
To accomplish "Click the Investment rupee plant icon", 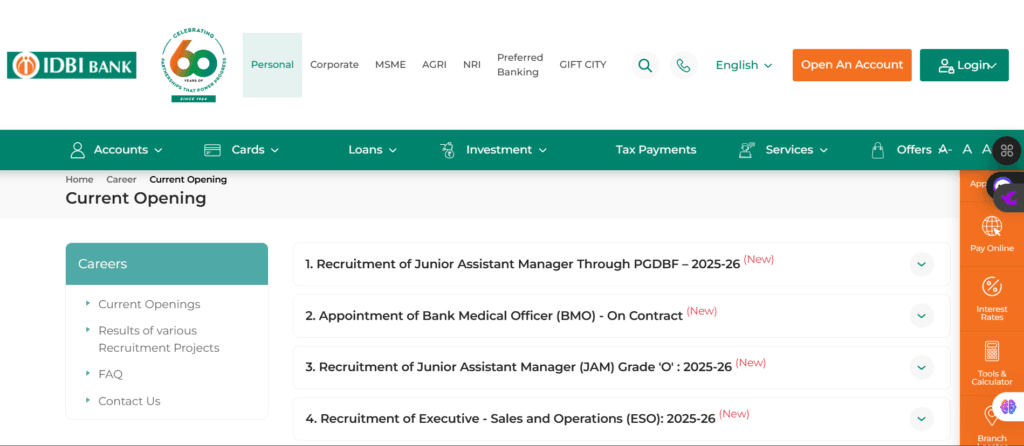I will click(x=448, y=150).
